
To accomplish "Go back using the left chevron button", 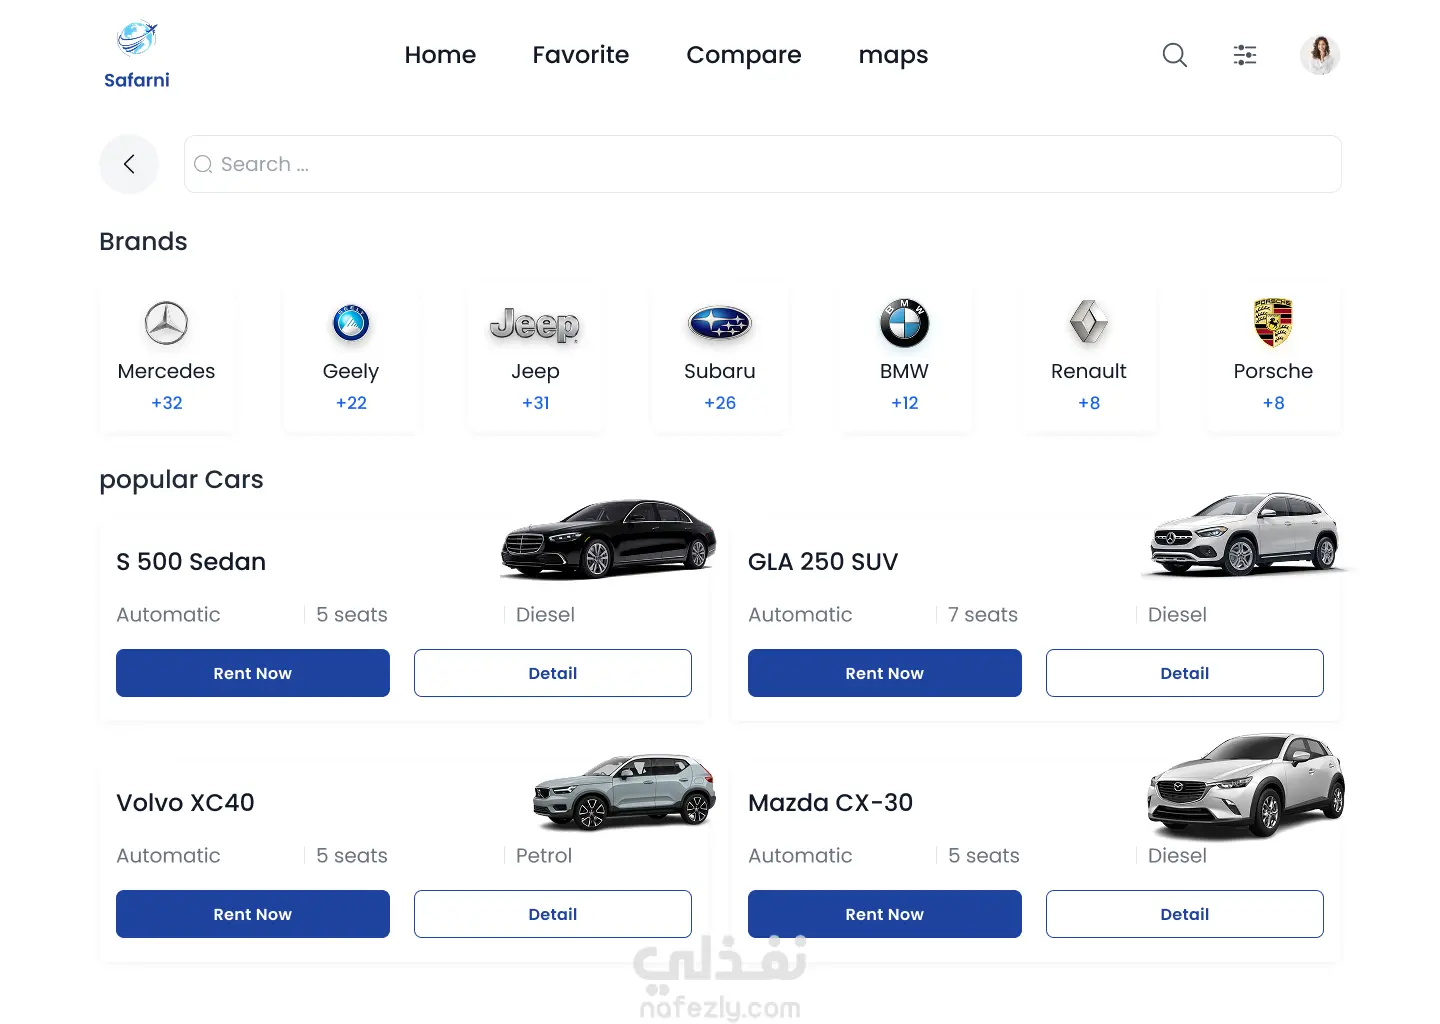I will click(129, 164).
